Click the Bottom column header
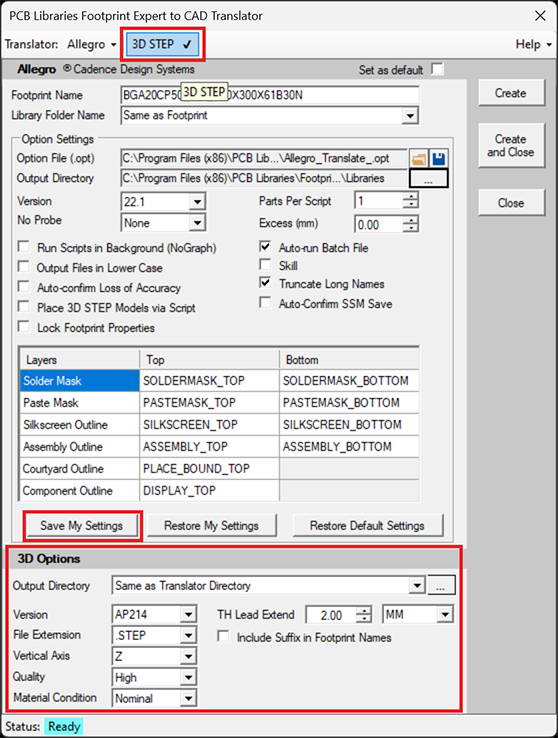Screen dimensions: 558x738 (x=349, y=360)
